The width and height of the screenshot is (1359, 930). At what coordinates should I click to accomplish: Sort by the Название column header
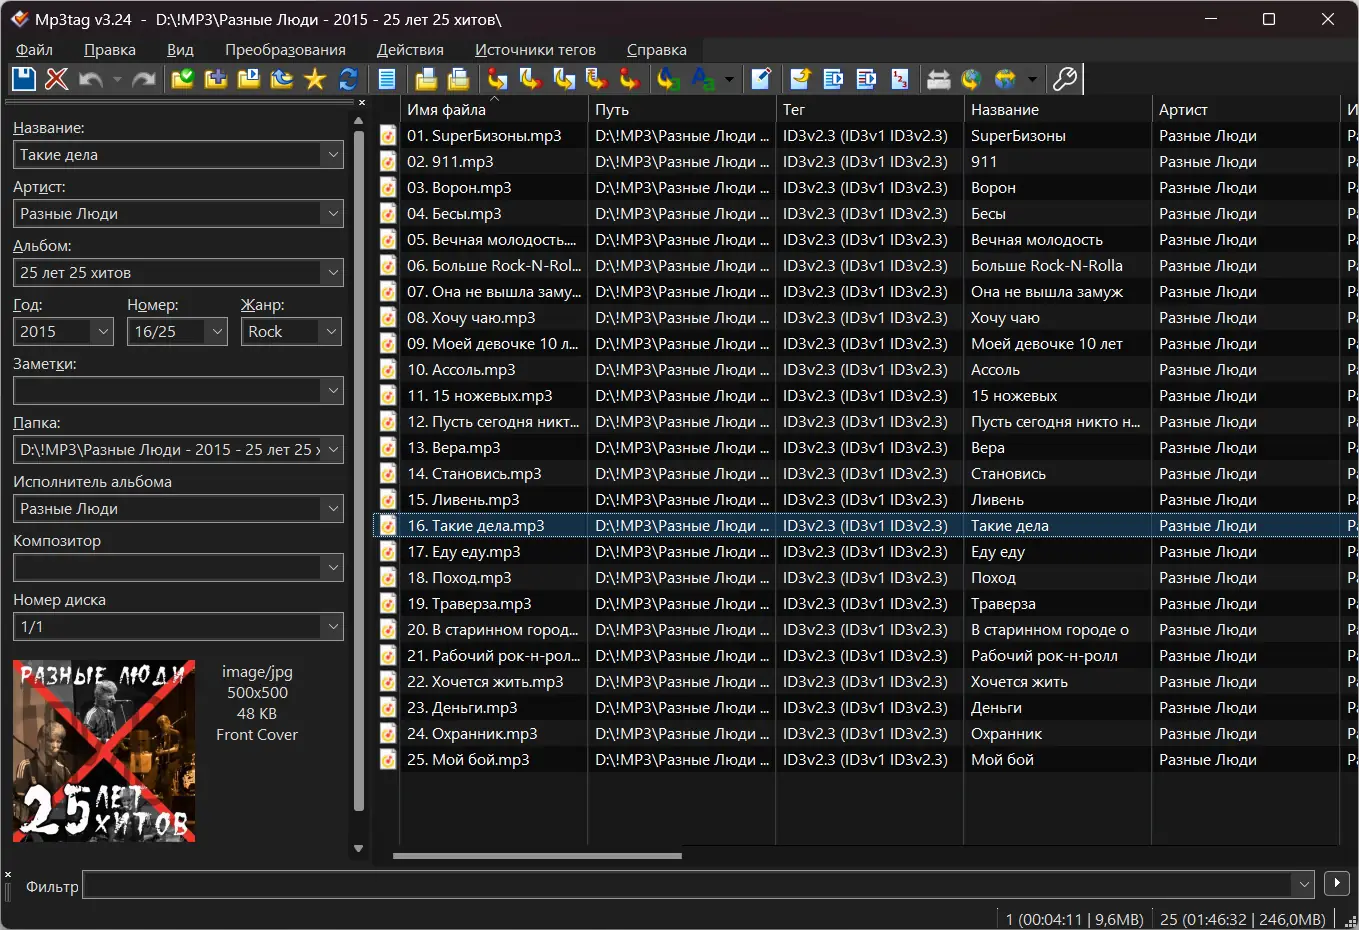click(x=1058, y=110)
